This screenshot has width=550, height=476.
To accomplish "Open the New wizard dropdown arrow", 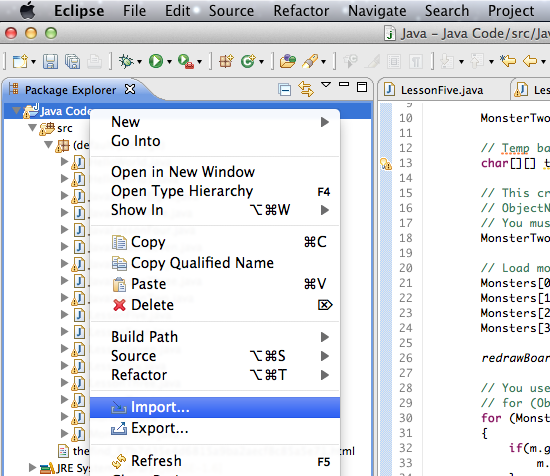I will tap(34, 62).
